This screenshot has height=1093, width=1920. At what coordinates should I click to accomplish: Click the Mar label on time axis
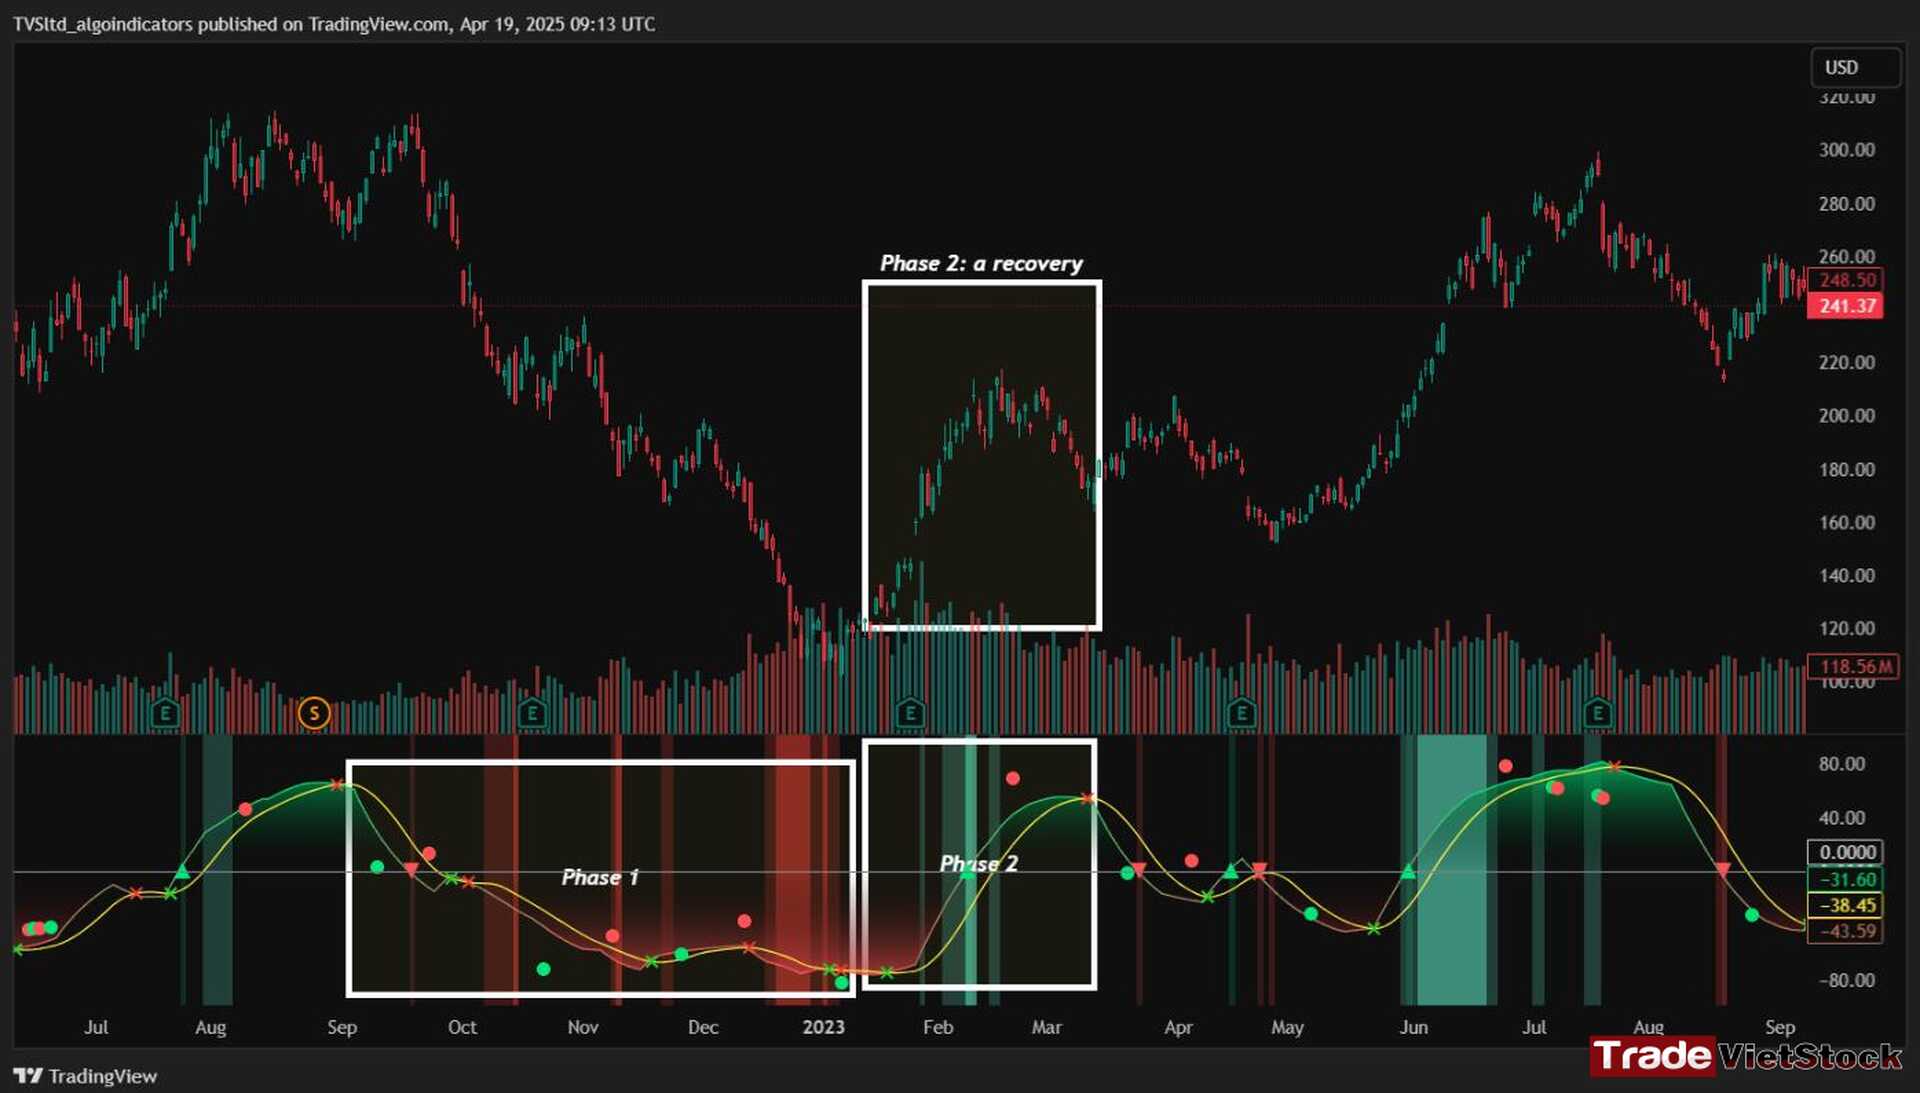pos(1047,1027)
